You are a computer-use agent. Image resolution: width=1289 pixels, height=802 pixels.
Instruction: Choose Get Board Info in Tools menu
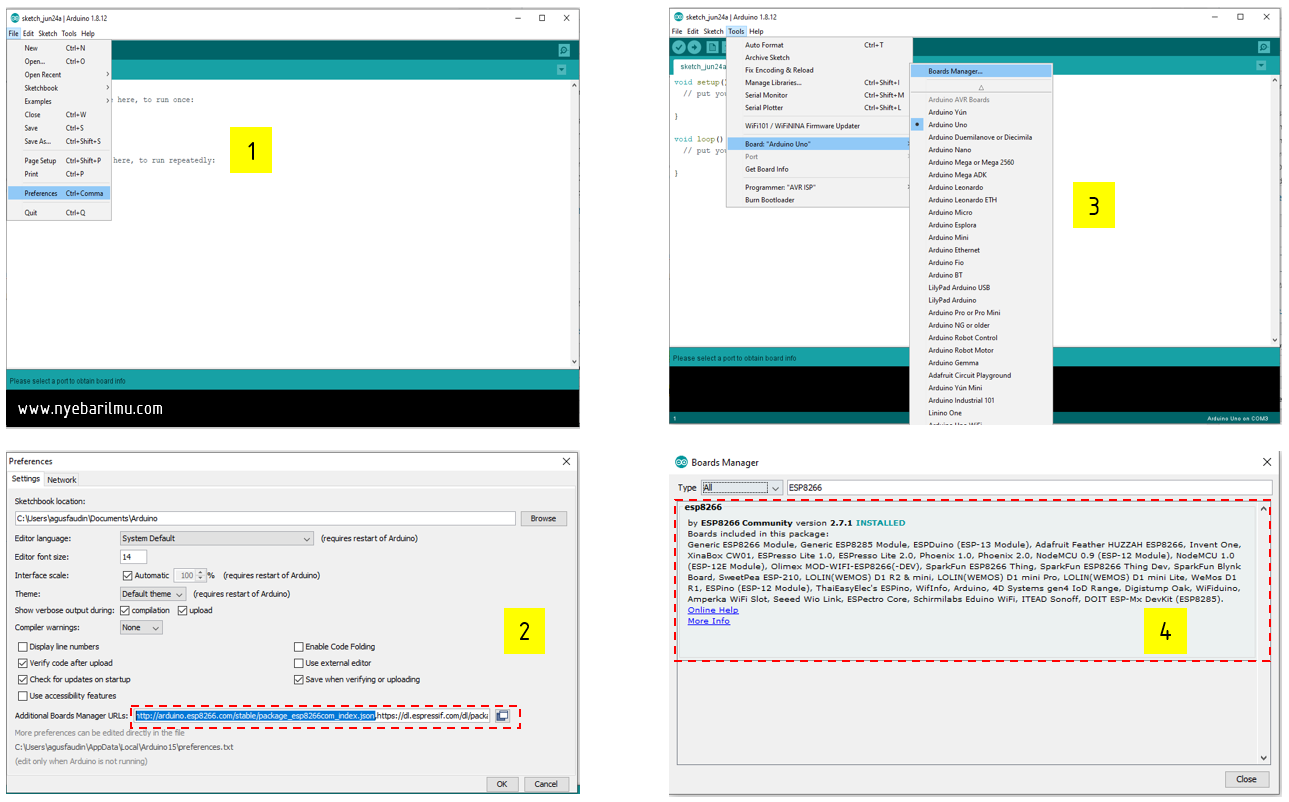point(819,169)
